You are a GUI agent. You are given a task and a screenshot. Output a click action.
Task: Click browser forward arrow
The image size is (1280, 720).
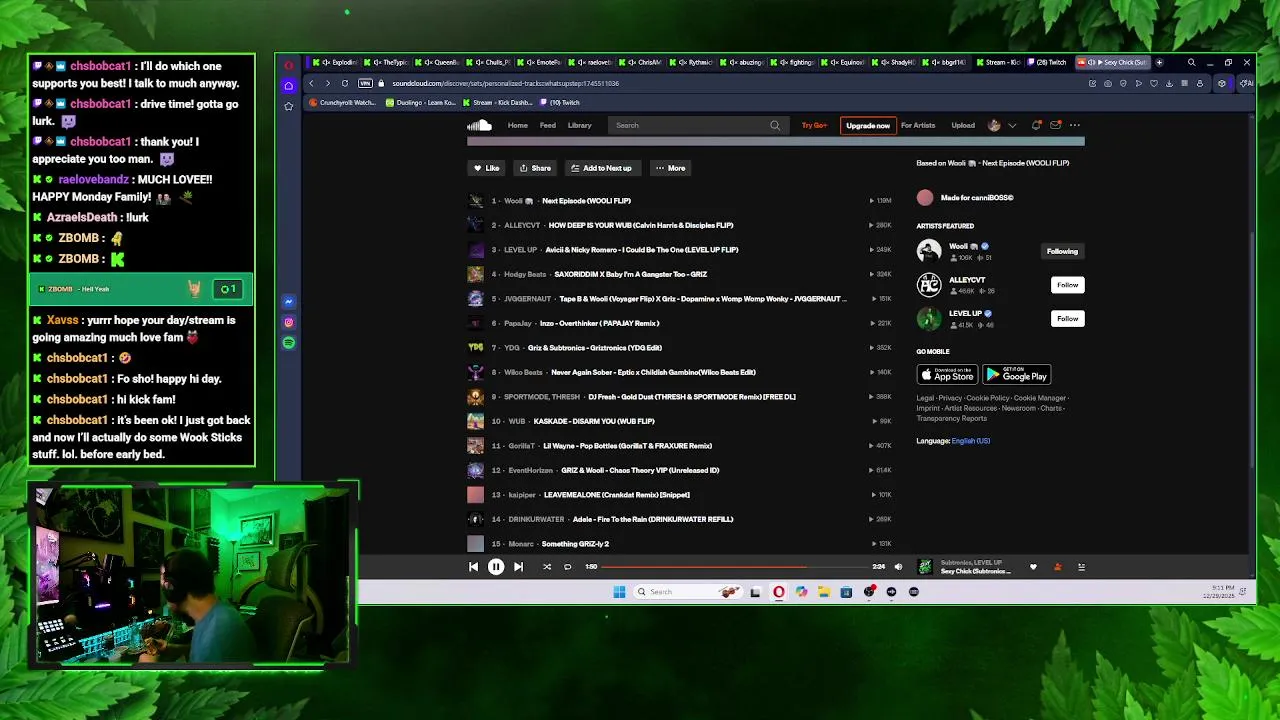[327, 83]
